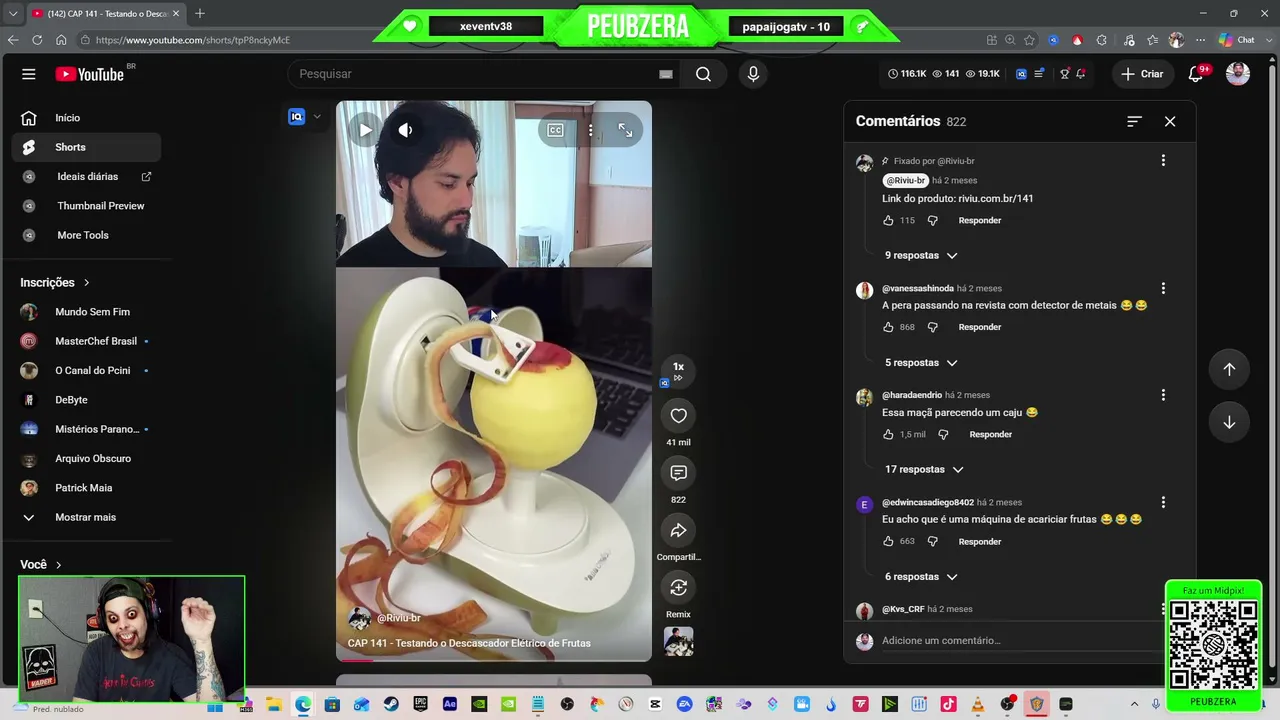Play the Shorts video

[365, 130]
